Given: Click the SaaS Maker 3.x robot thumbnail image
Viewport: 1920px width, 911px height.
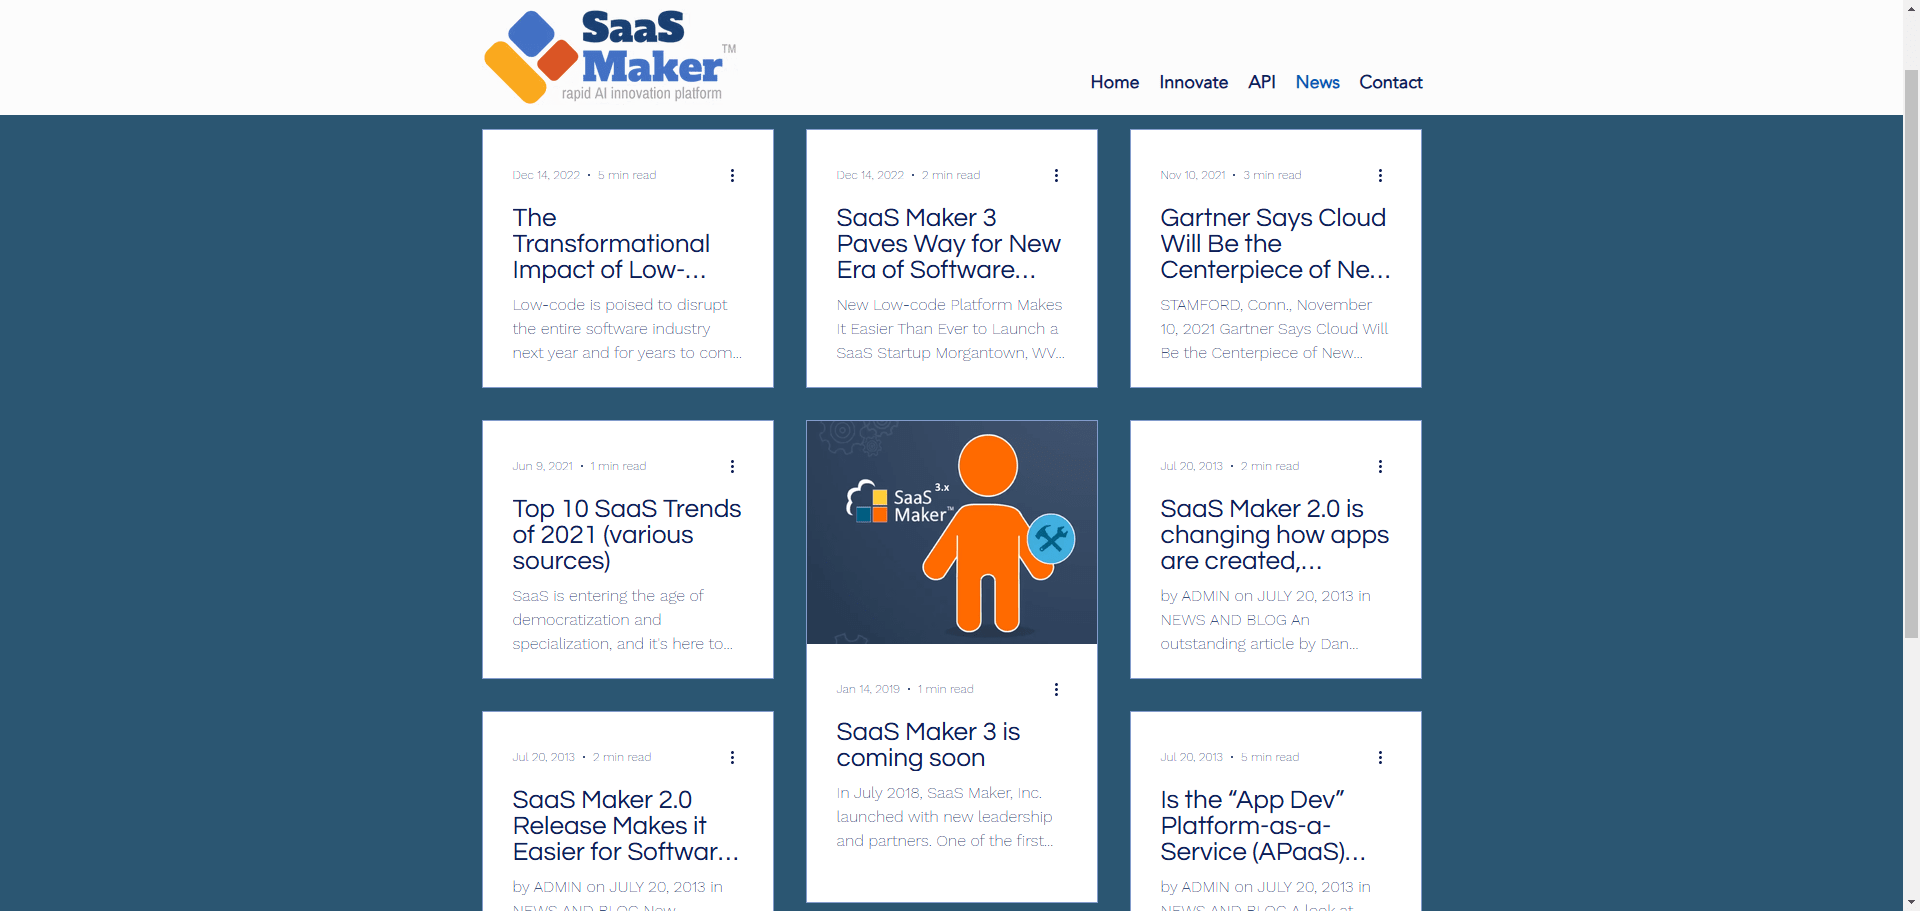Looking at the screenshot, I should pos(951,532).
